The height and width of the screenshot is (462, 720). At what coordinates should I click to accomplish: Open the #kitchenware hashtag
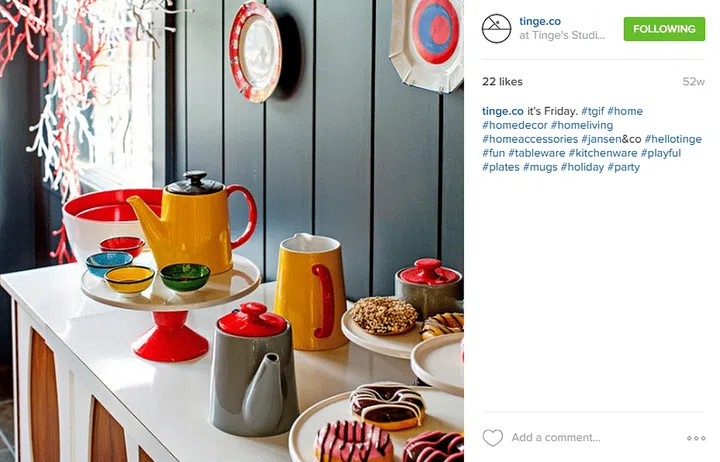(603, 153)
